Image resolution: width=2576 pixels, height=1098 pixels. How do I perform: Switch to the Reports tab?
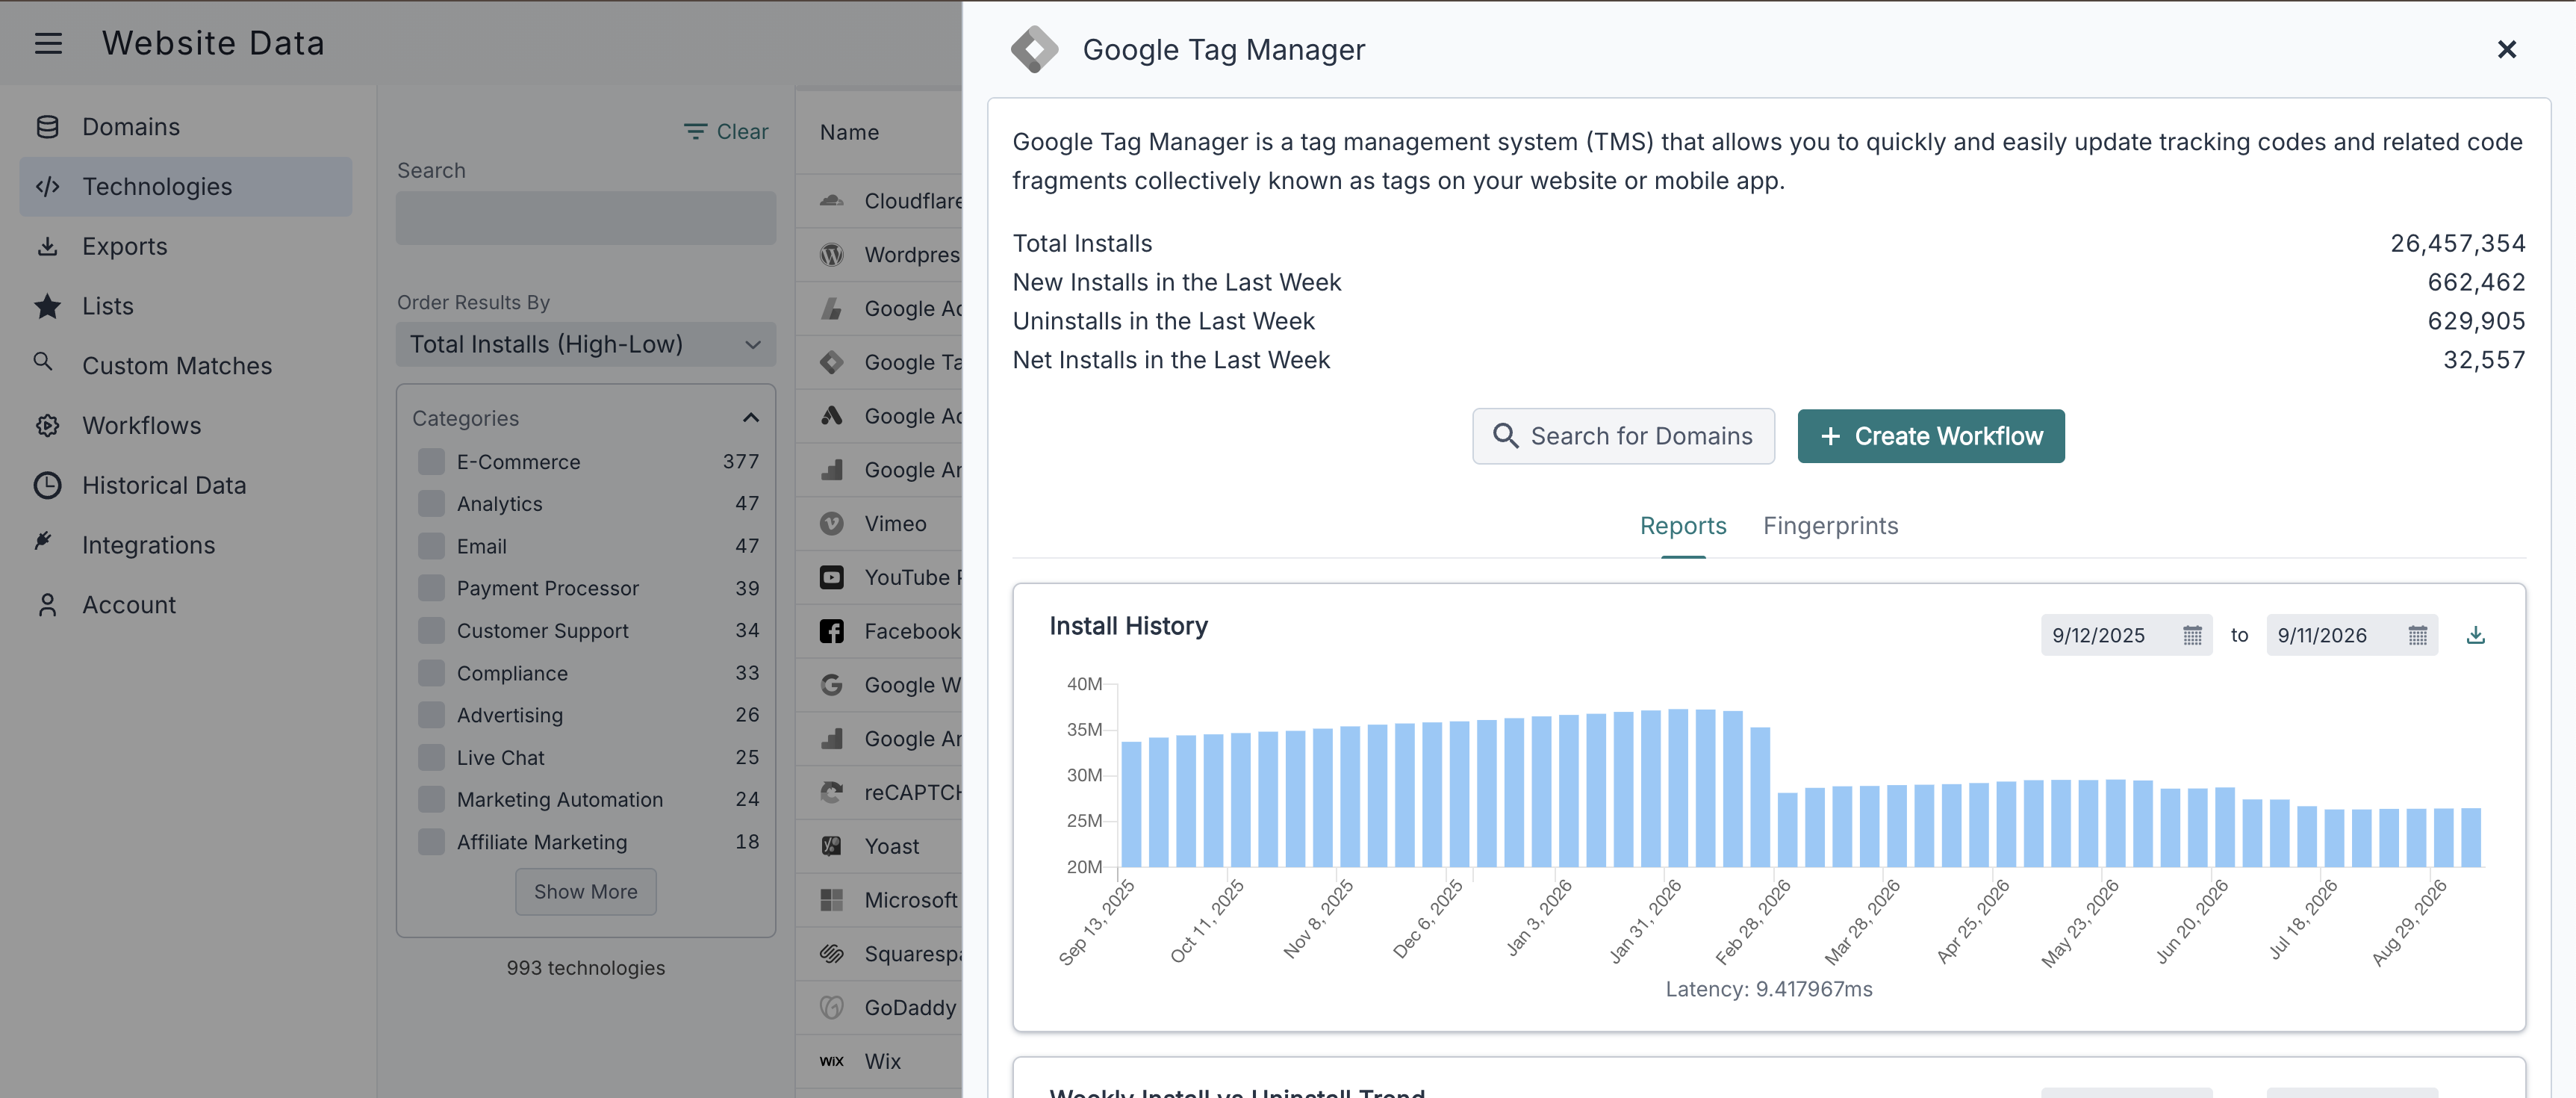click(1683, 526)
